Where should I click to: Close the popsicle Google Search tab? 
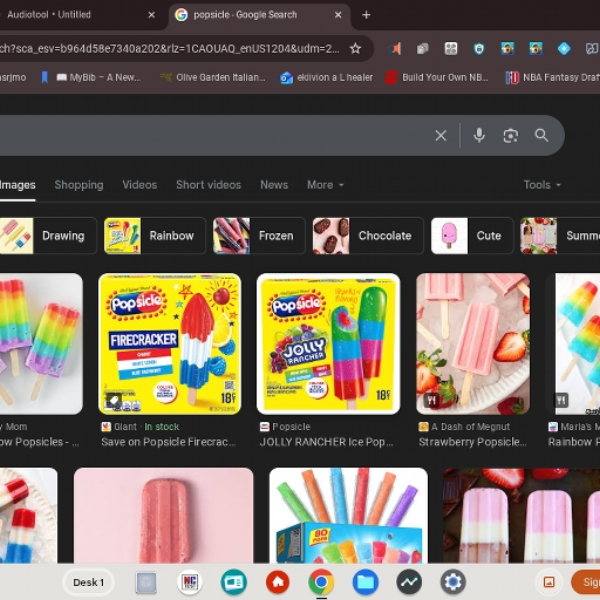click(338, 15)
